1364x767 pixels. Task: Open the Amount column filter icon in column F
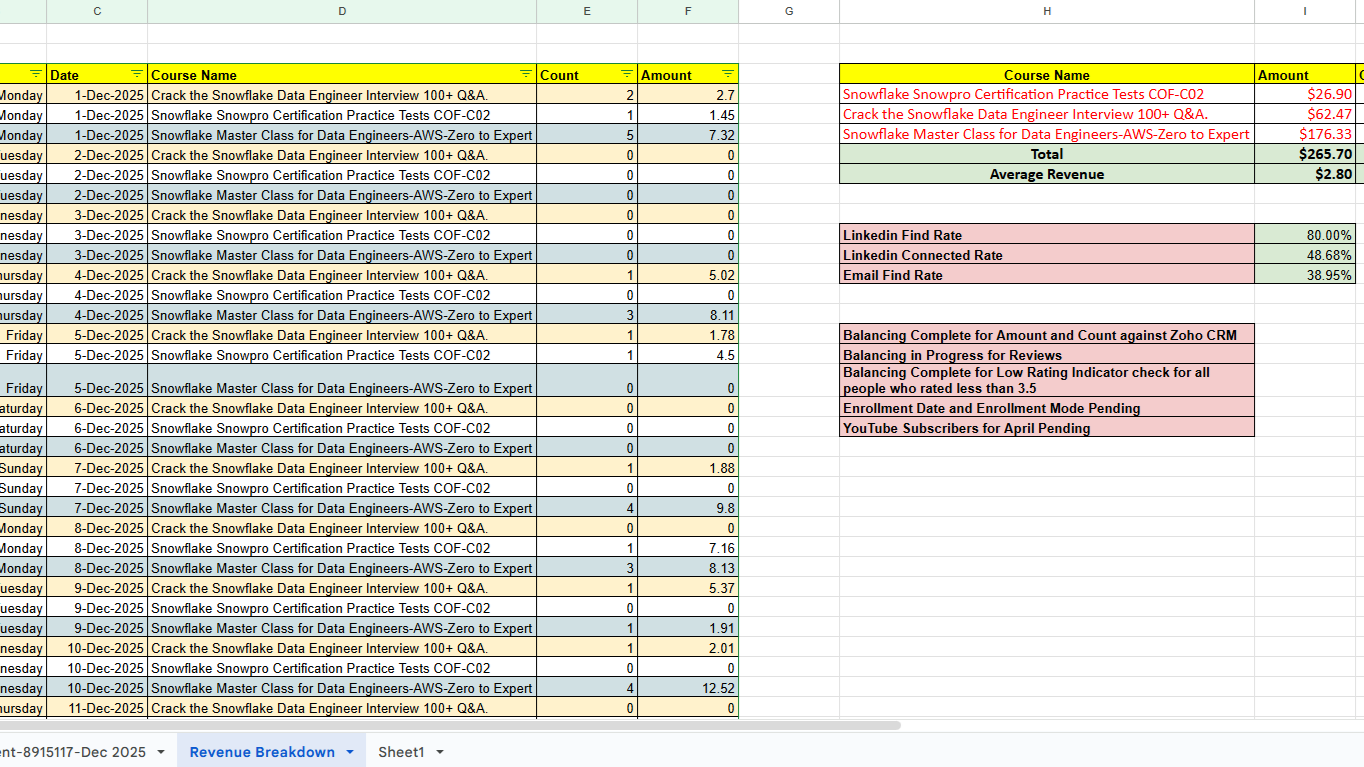[728, 75]
